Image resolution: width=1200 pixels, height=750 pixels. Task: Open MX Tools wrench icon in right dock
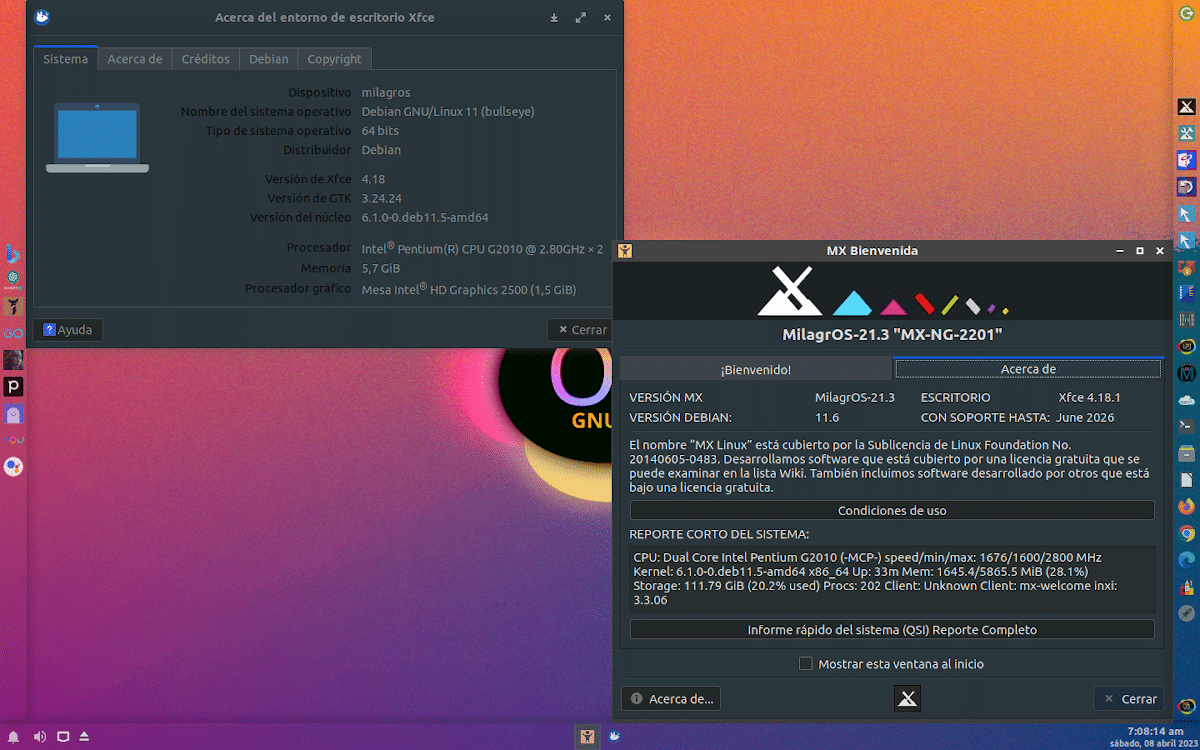1187,133
